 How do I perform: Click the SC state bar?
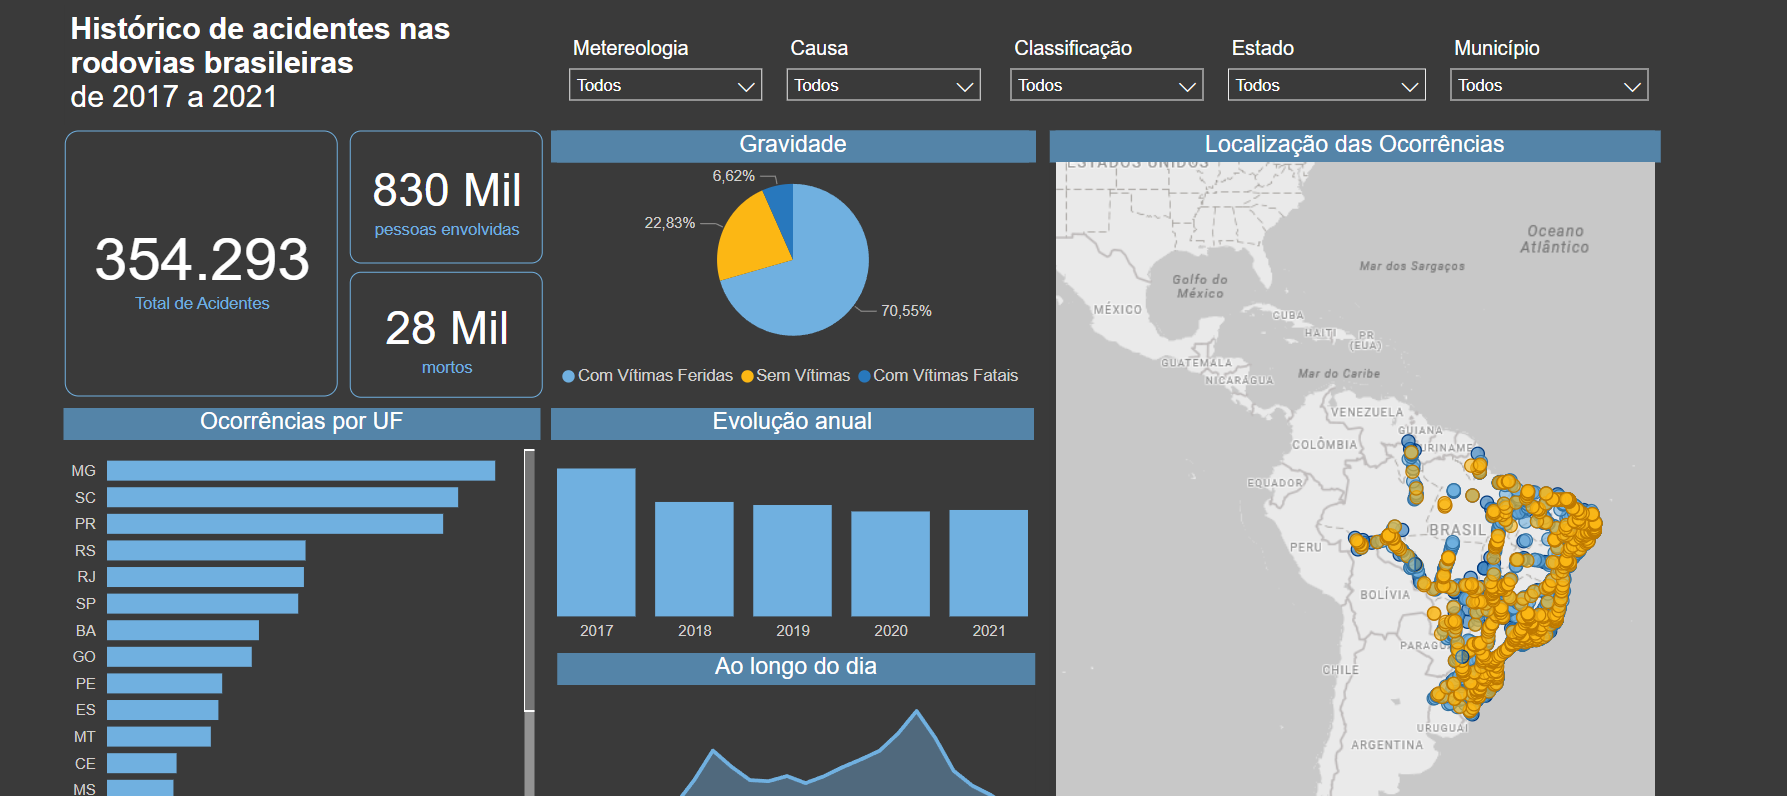click(282, 497)
